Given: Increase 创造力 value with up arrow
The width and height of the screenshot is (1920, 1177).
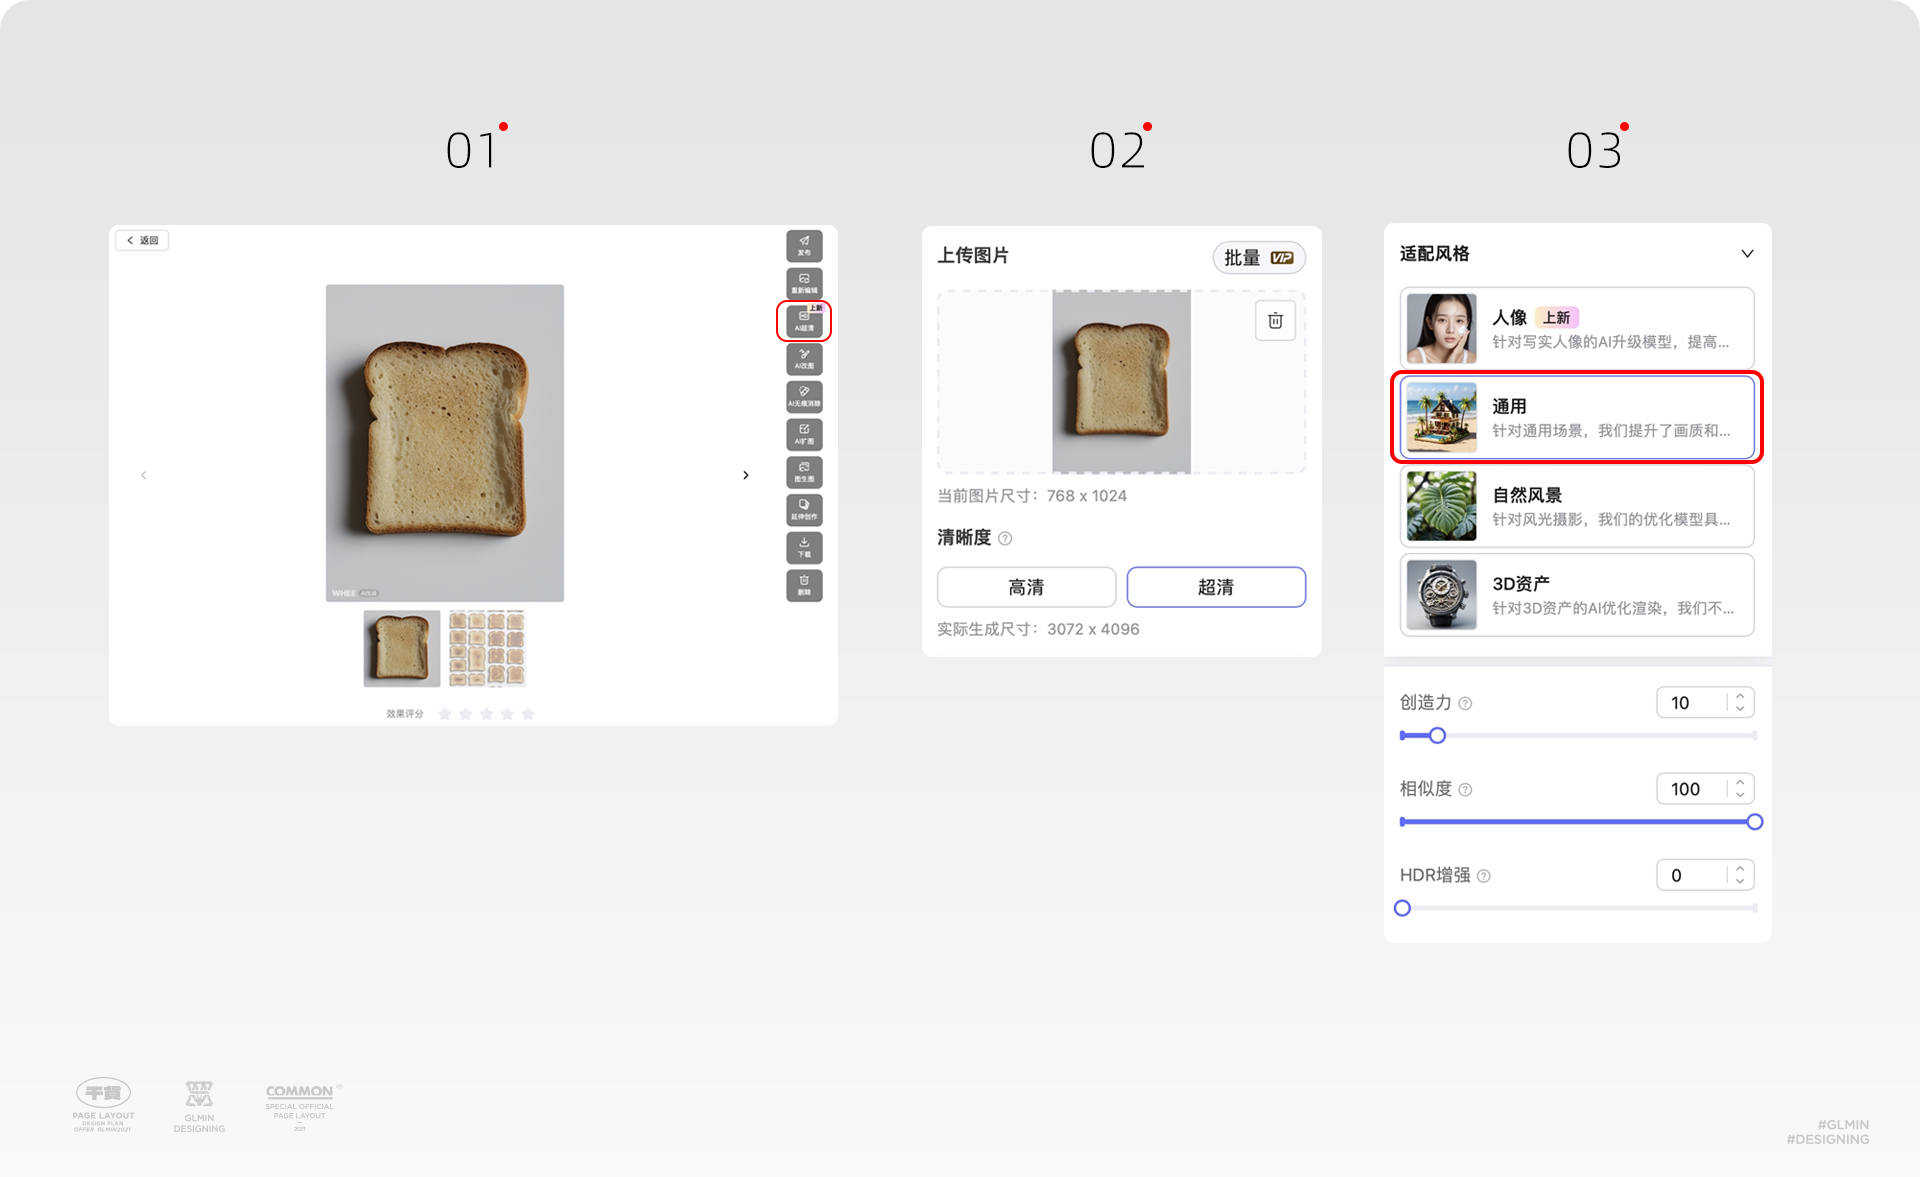Looking at the screenshot, I should [x=1740, y=696].
